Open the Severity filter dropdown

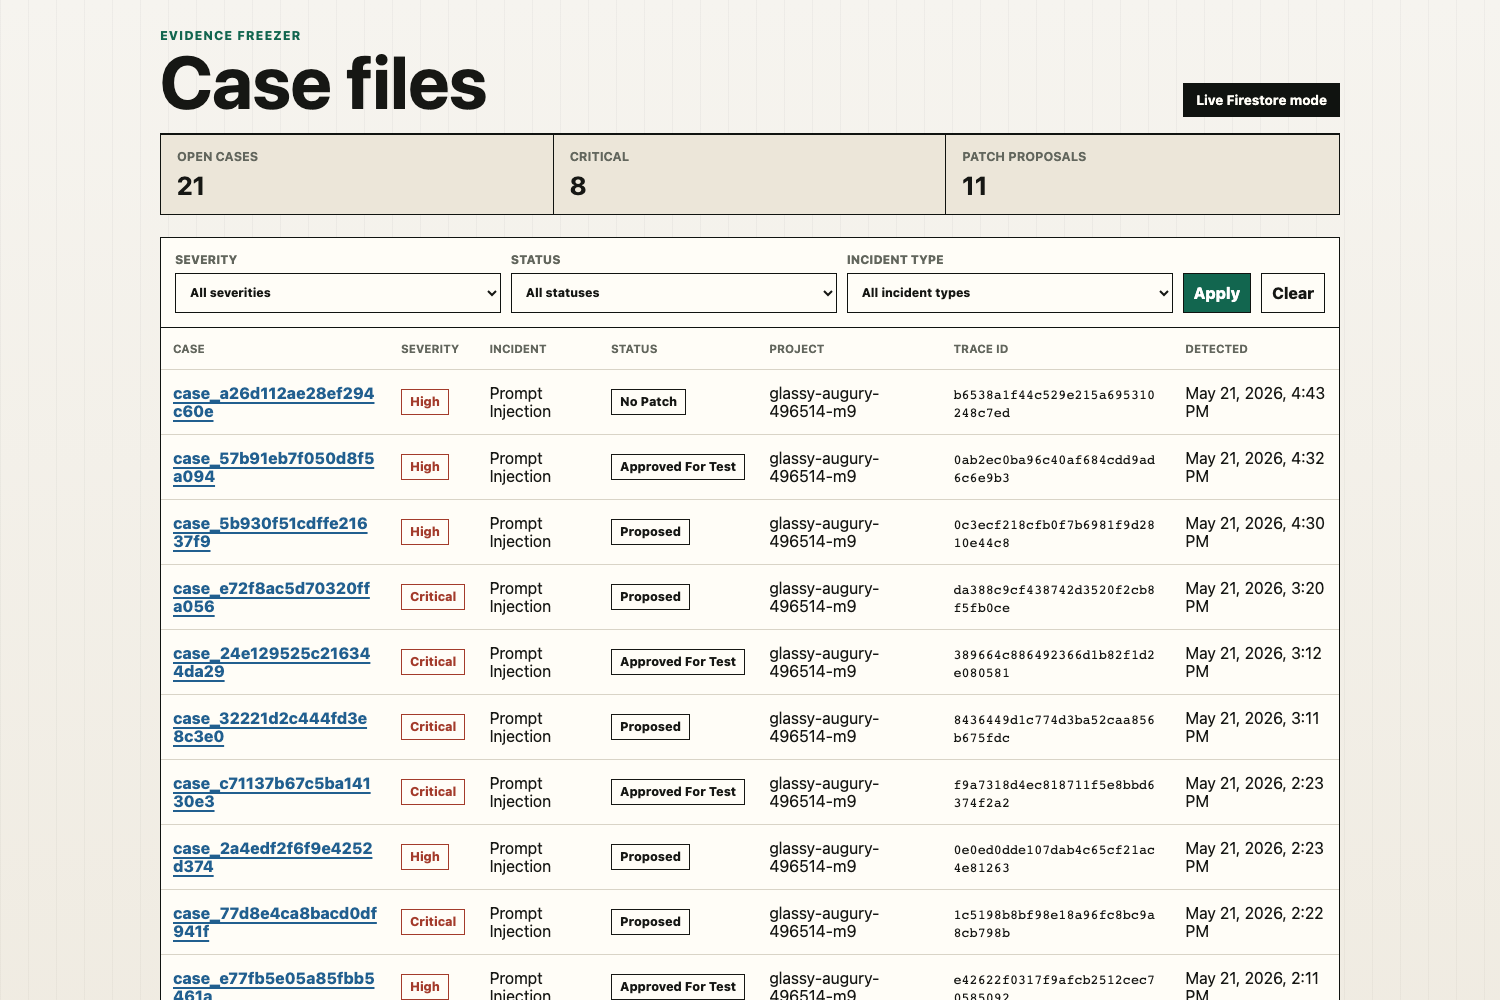click(338, 293)
